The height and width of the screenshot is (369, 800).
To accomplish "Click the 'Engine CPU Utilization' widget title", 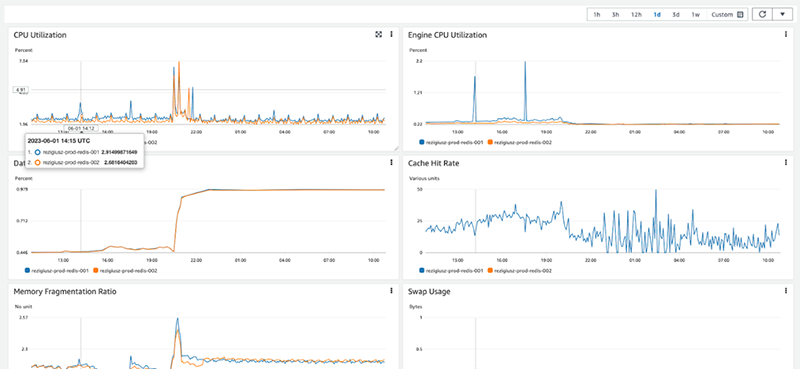I will [x=447, y=35].
